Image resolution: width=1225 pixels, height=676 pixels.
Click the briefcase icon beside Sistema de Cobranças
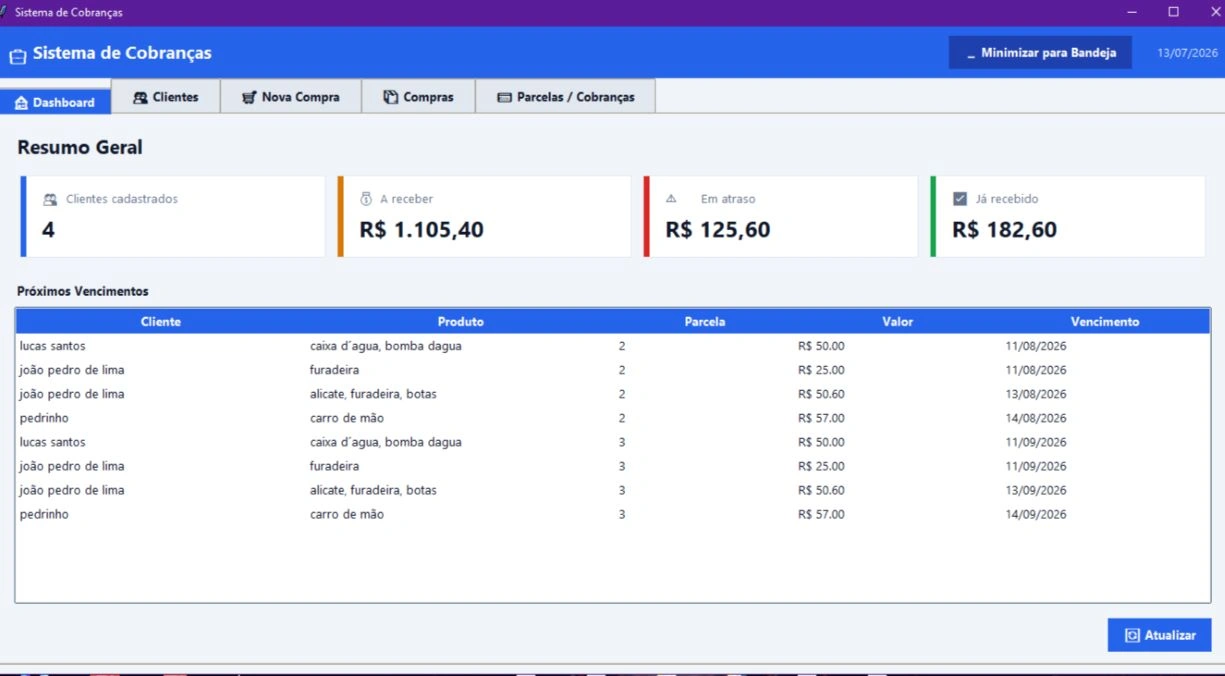tap(18, 56)
